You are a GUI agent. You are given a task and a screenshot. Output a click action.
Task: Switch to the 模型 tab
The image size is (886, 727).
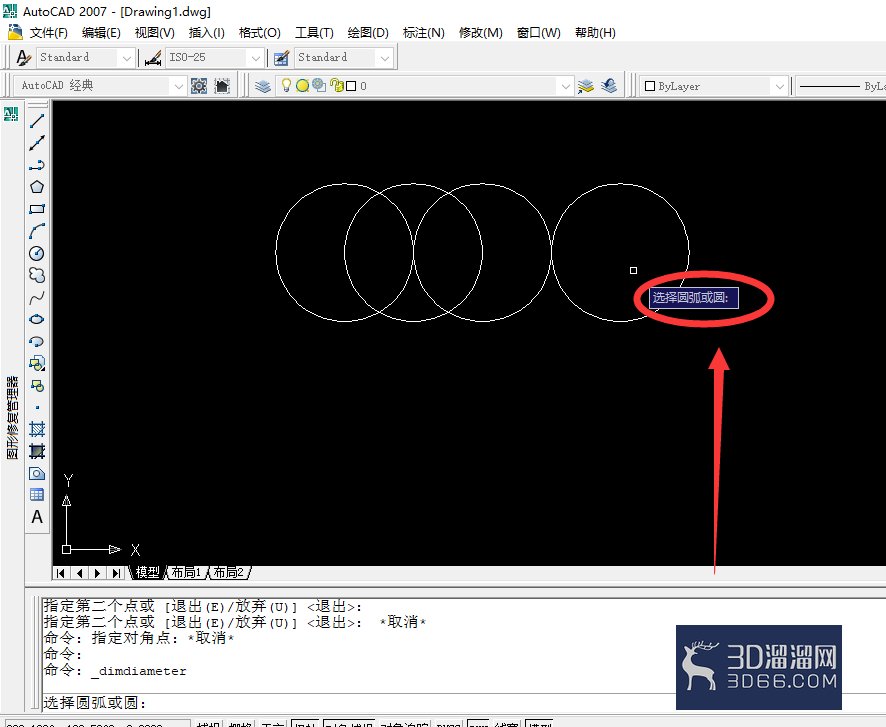pos(147,572)
